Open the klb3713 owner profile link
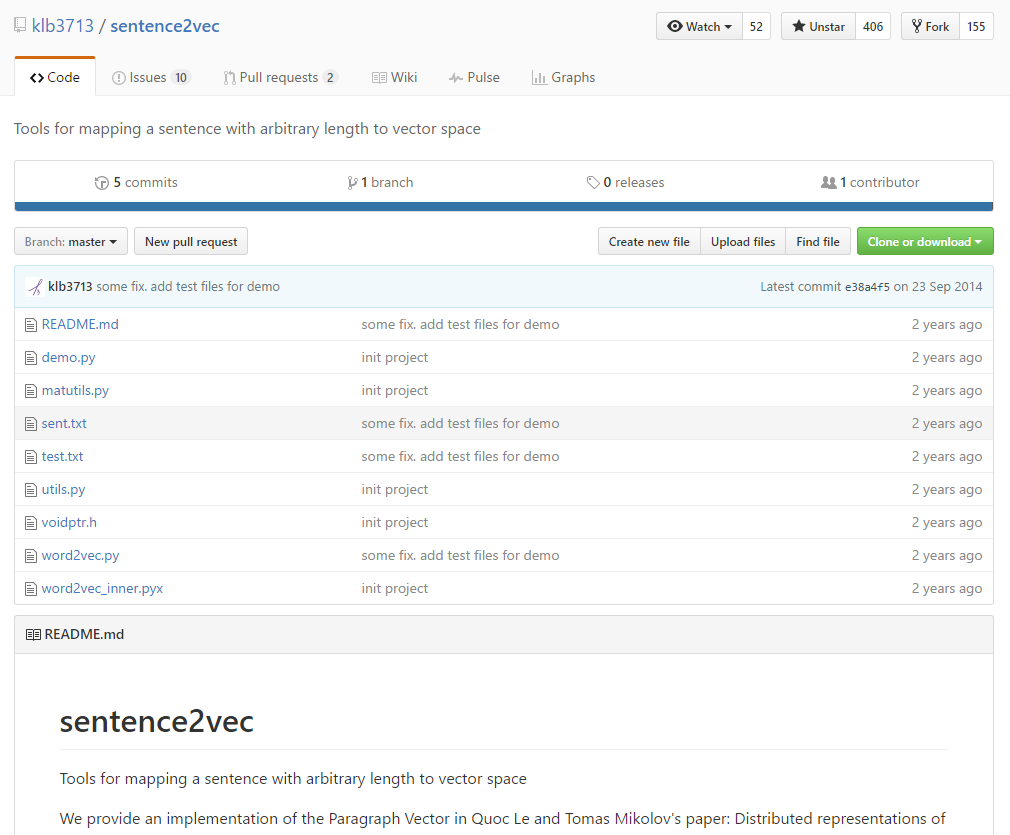 [62, 26]
